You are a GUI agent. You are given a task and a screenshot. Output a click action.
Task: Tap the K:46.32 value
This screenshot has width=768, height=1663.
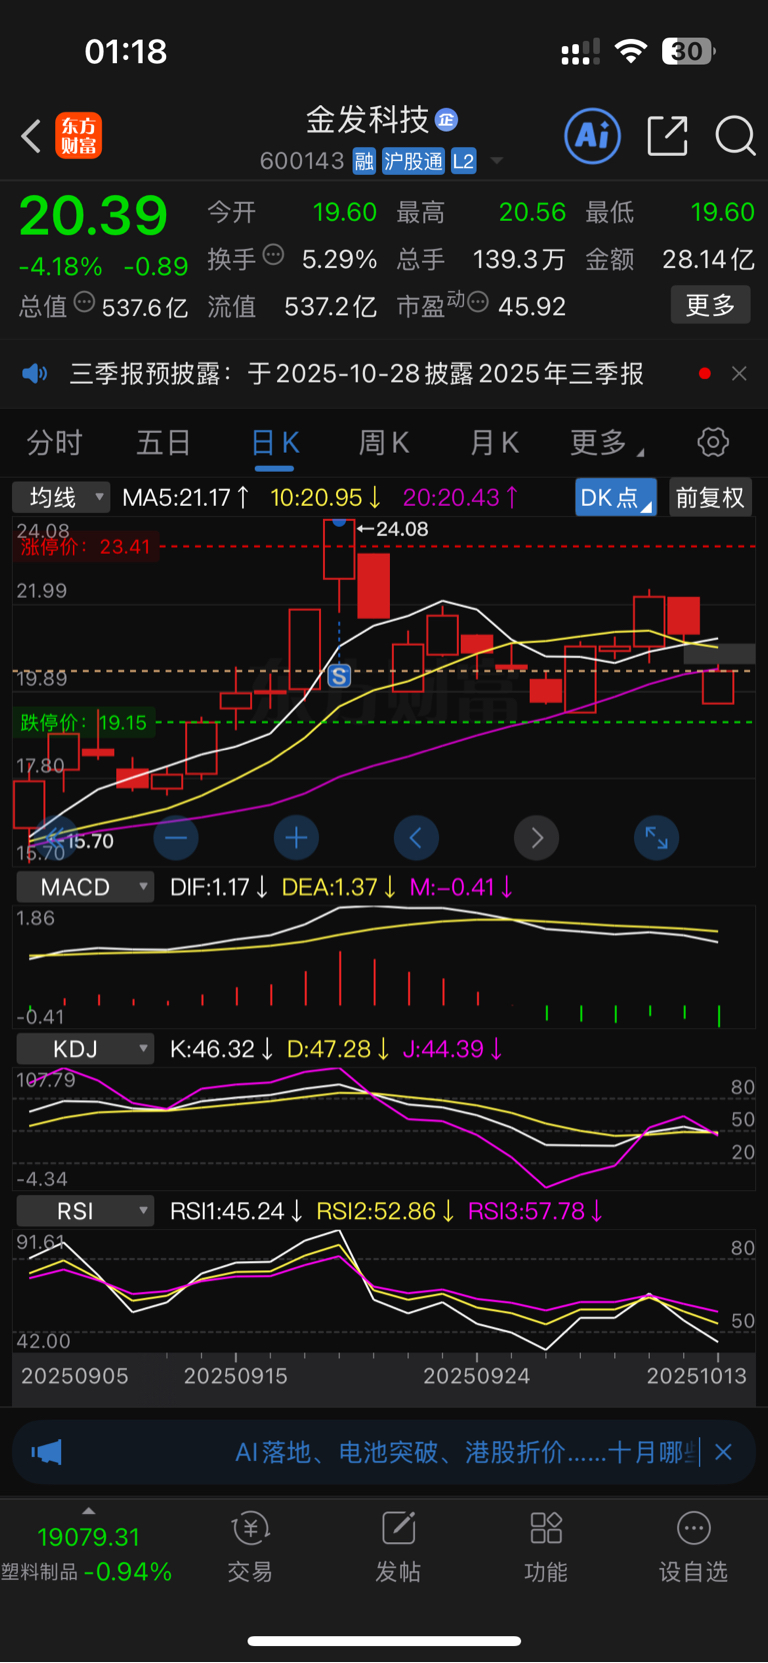[x=222, y=1049]
